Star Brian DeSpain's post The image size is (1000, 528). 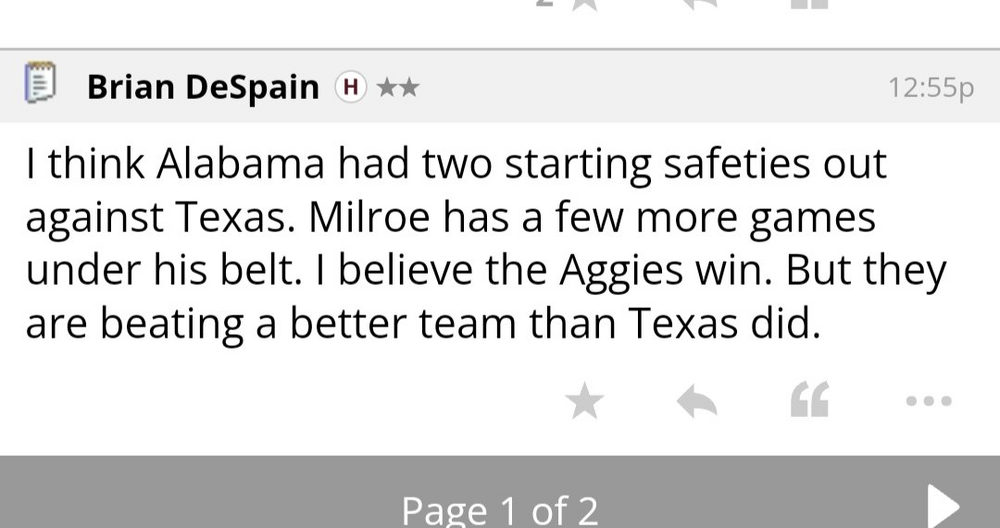pyautogui.click(x=585, y=402)
